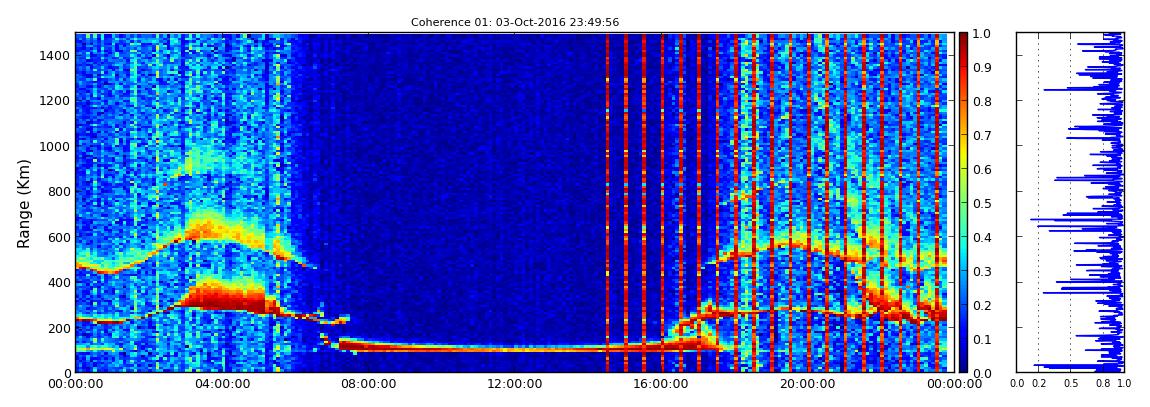This screenshot has height=407, width=1150.
Task: Click the 0.2 tick on profile plot axis
Action: click(1039, 384)
